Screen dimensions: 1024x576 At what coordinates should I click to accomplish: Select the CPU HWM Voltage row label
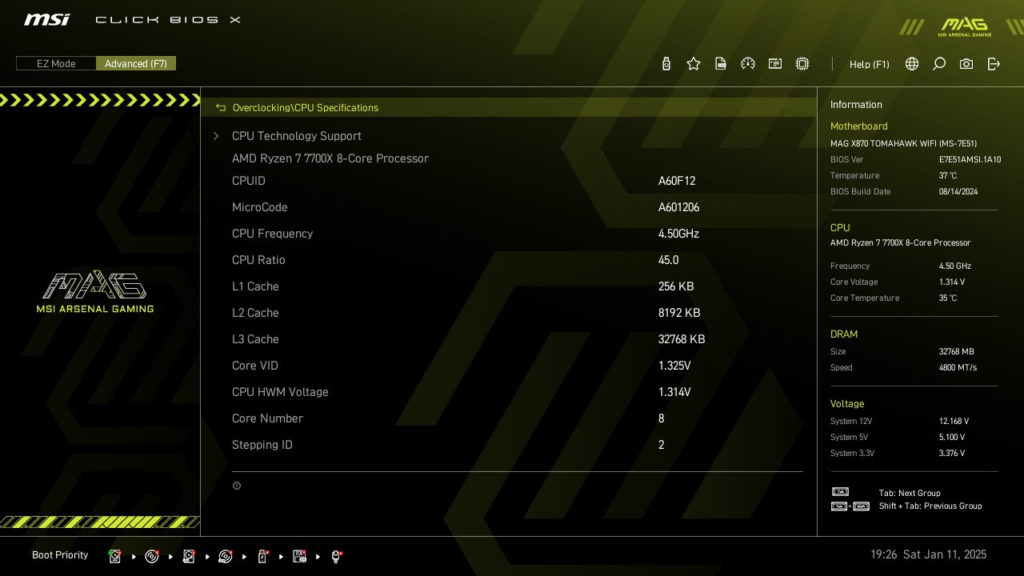(x=280, y=392)
